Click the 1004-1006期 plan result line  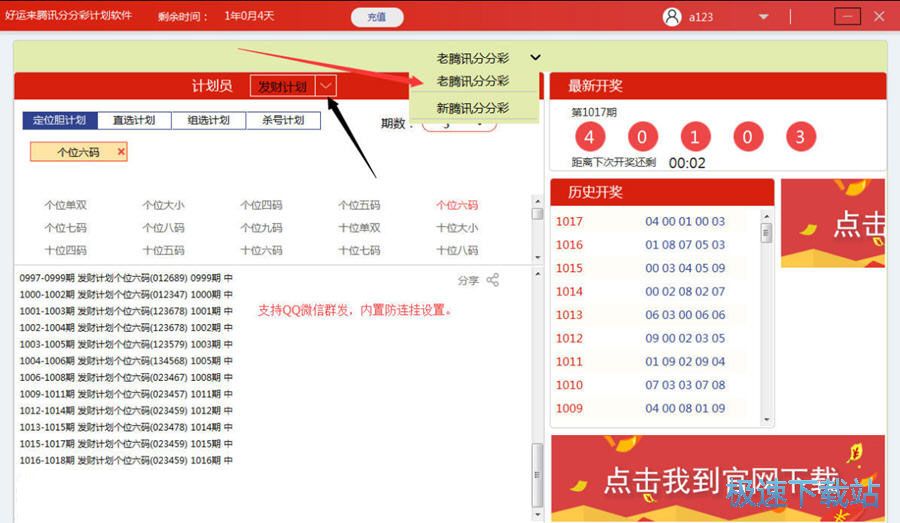coord(126,361)
